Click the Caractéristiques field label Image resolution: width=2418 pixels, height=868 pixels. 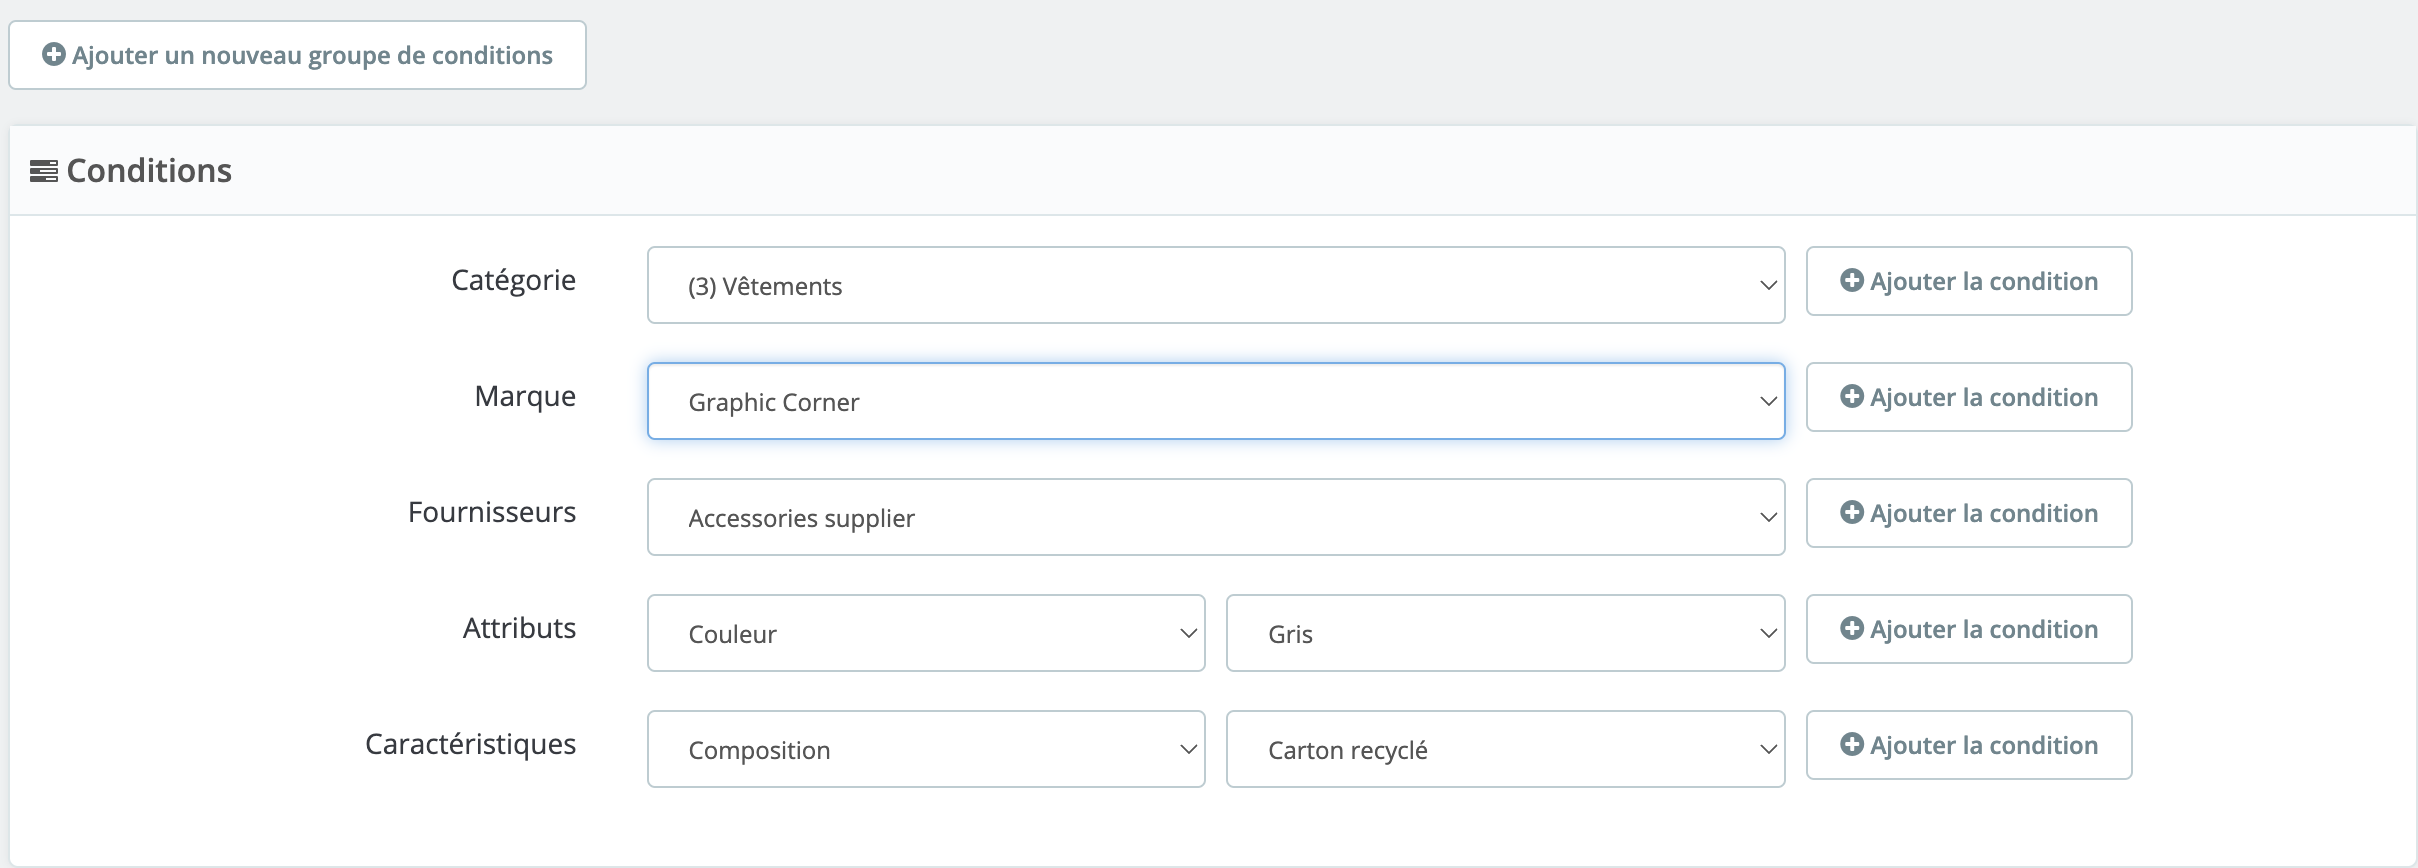click(x=470, y=744)
